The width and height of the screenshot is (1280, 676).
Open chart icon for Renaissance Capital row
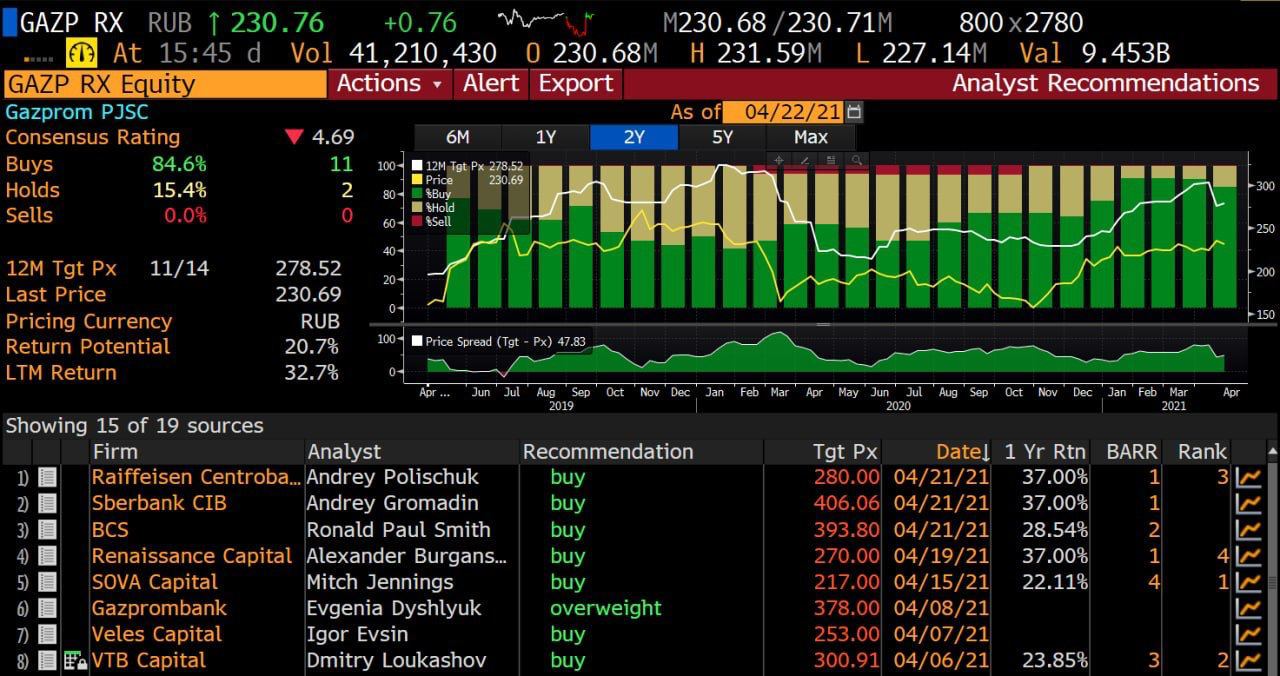(x=1249, y=556)
